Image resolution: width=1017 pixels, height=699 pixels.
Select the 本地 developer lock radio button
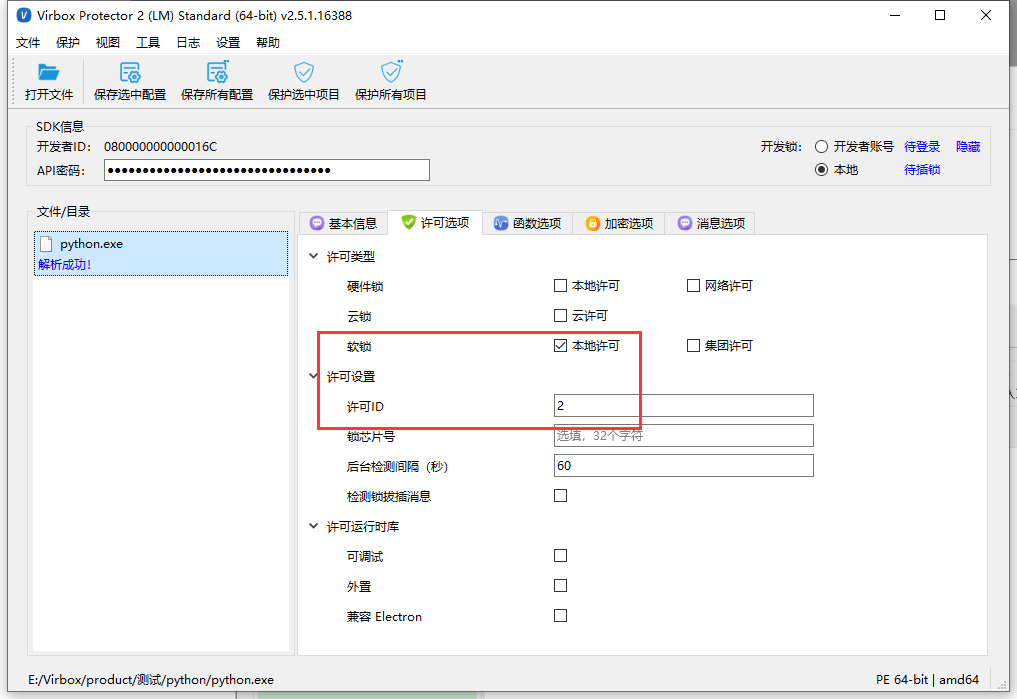pyautogui.click(x=822, y=170)
